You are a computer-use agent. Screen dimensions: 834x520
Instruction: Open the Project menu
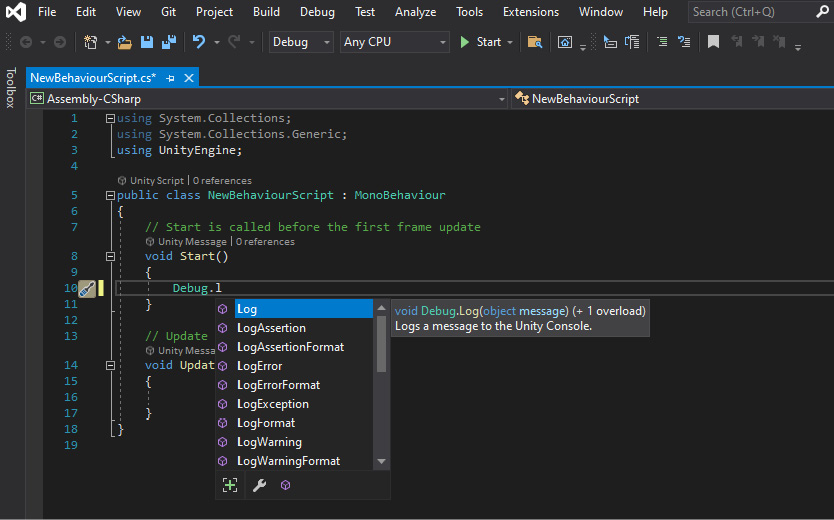(x=214, y=12)
